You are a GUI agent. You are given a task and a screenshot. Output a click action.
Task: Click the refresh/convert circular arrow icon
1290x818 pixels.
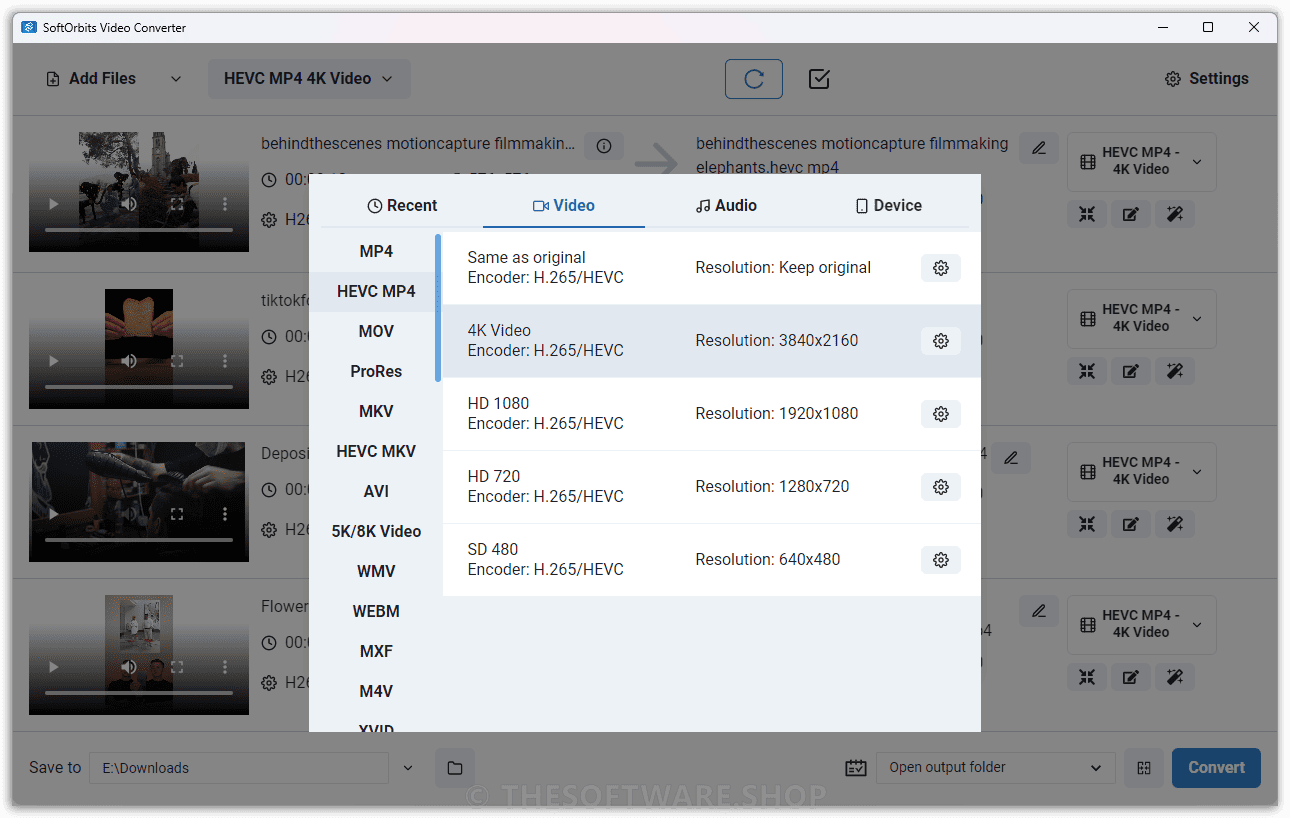754,79
